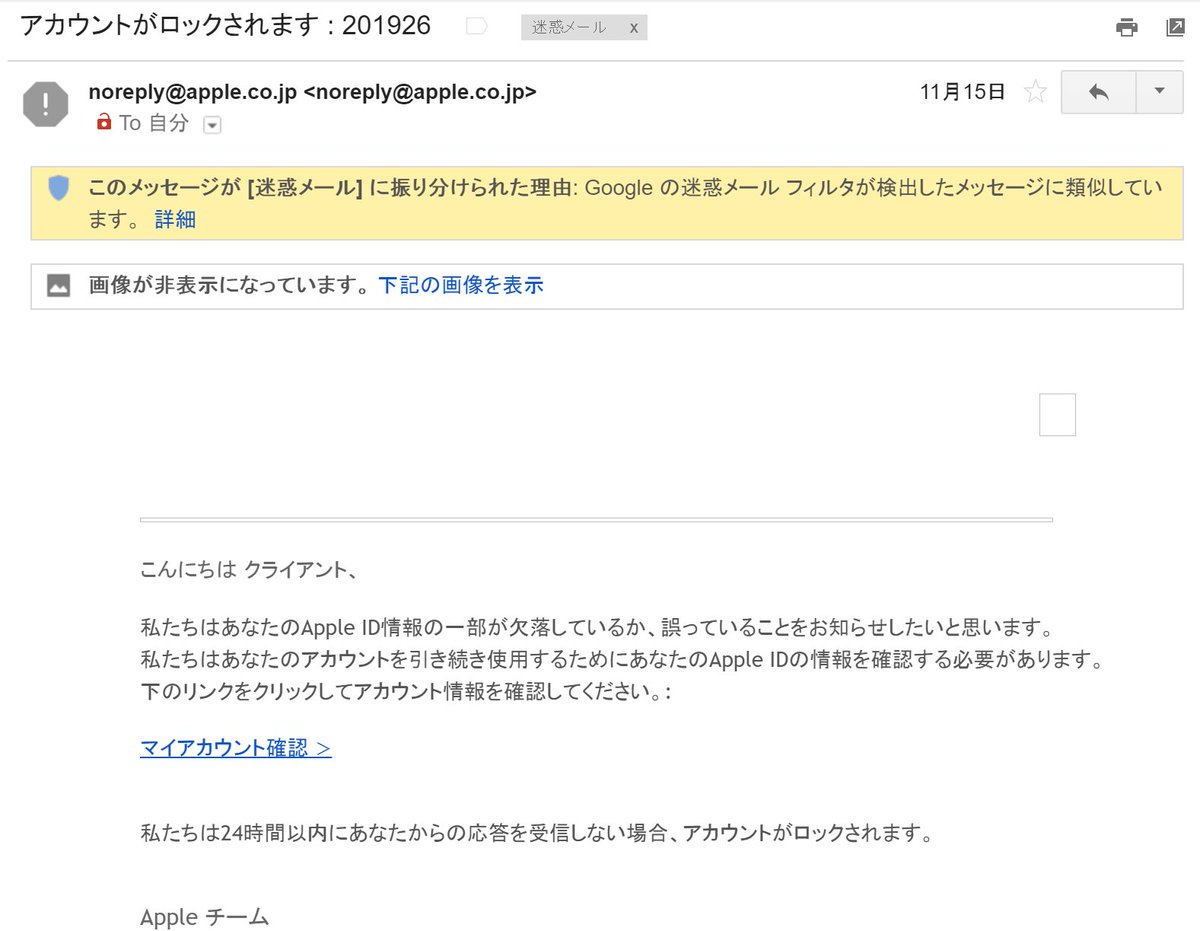1200x931 pixels.
Task: Click the spam warning sender avatar
Action: [x=46, y=104]
